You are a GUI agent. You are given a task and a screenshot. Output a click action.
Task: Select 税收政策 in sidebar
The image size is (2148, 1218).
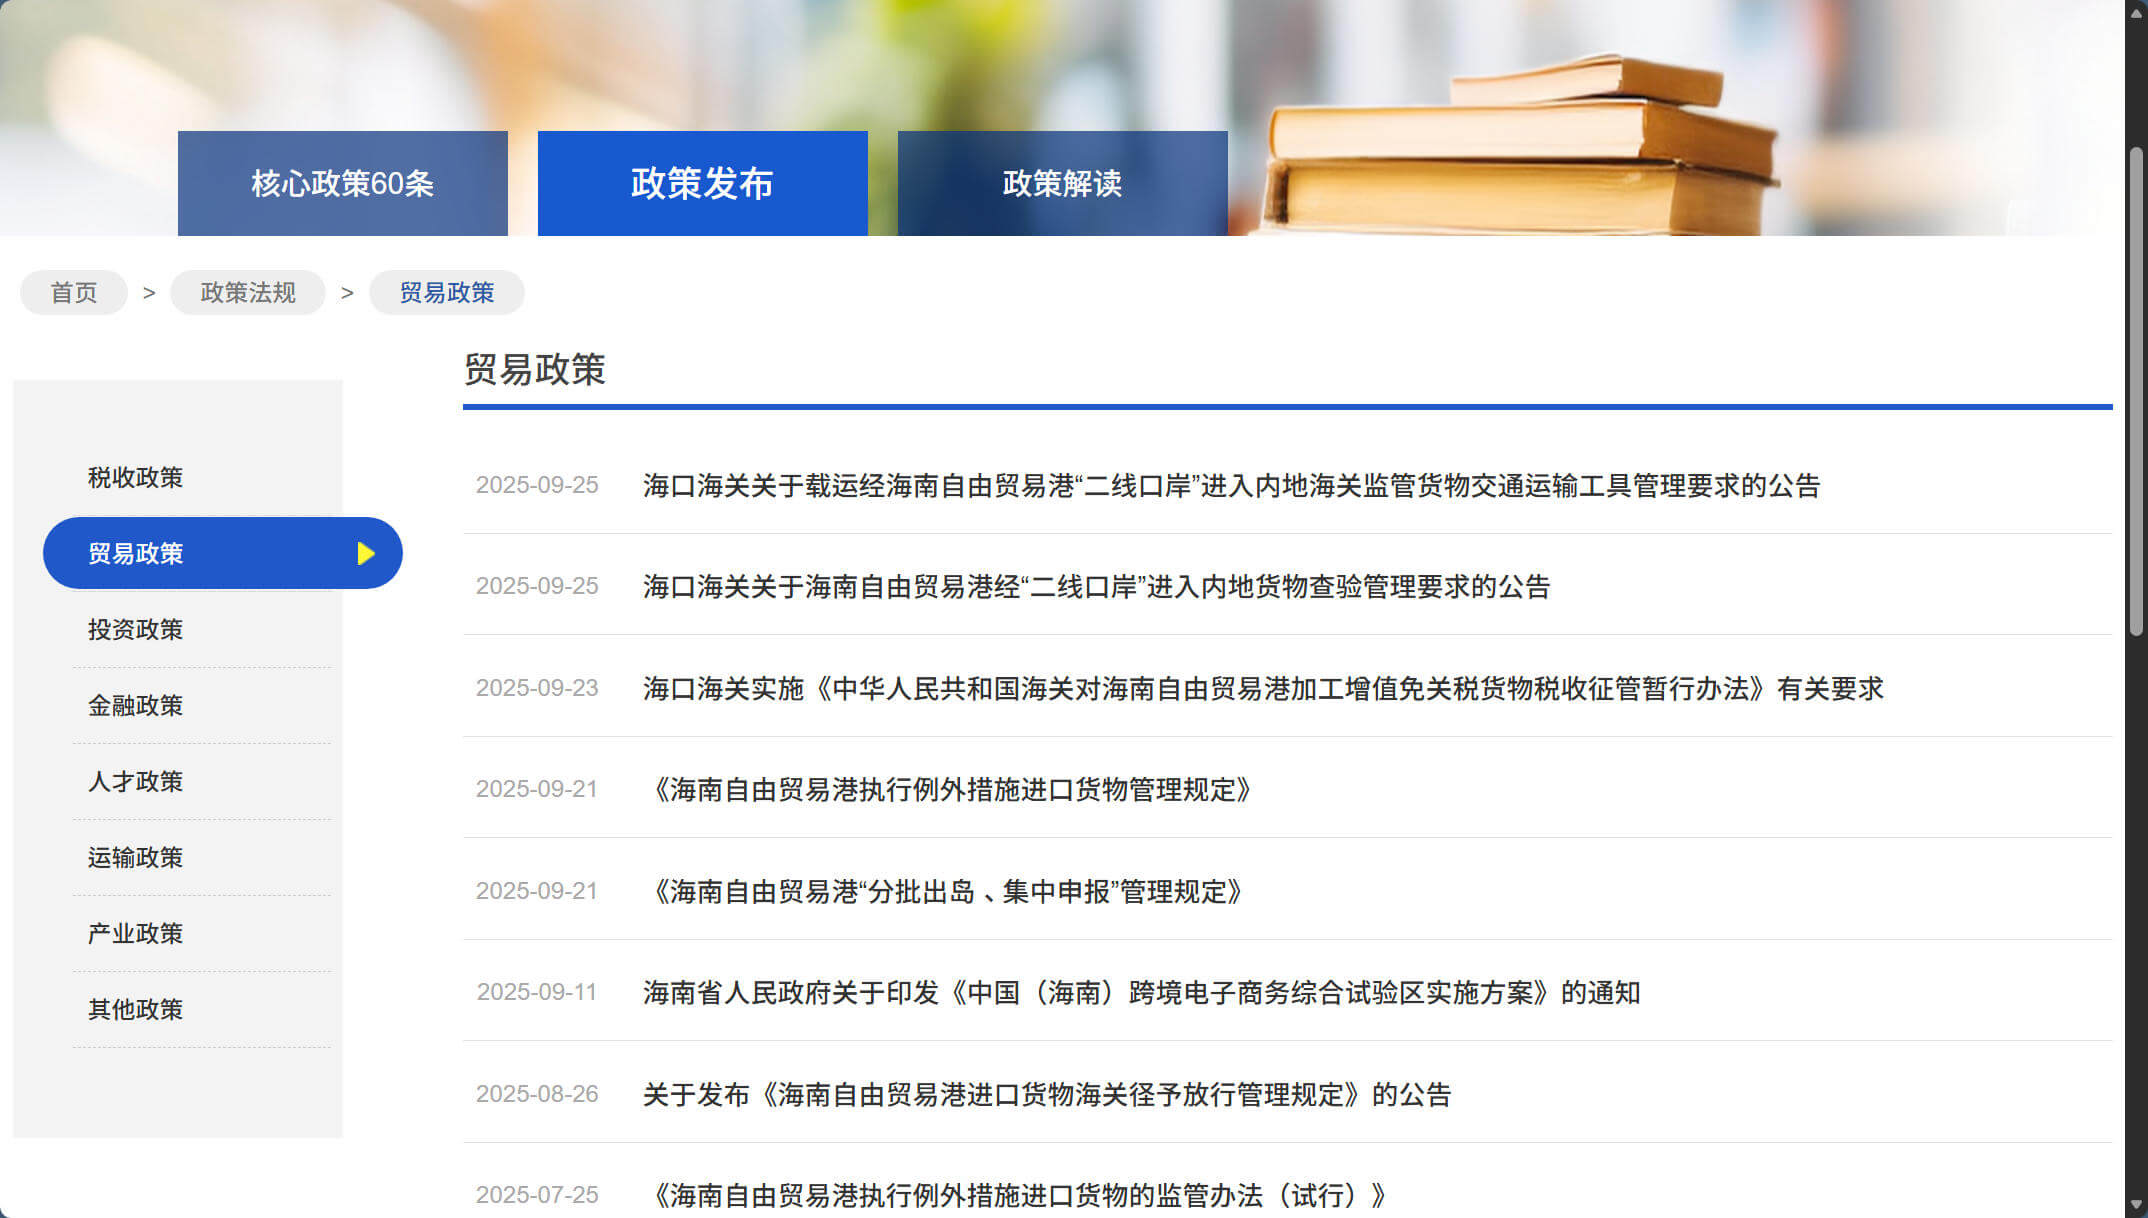pyautogui.click(x=136, y=478)
